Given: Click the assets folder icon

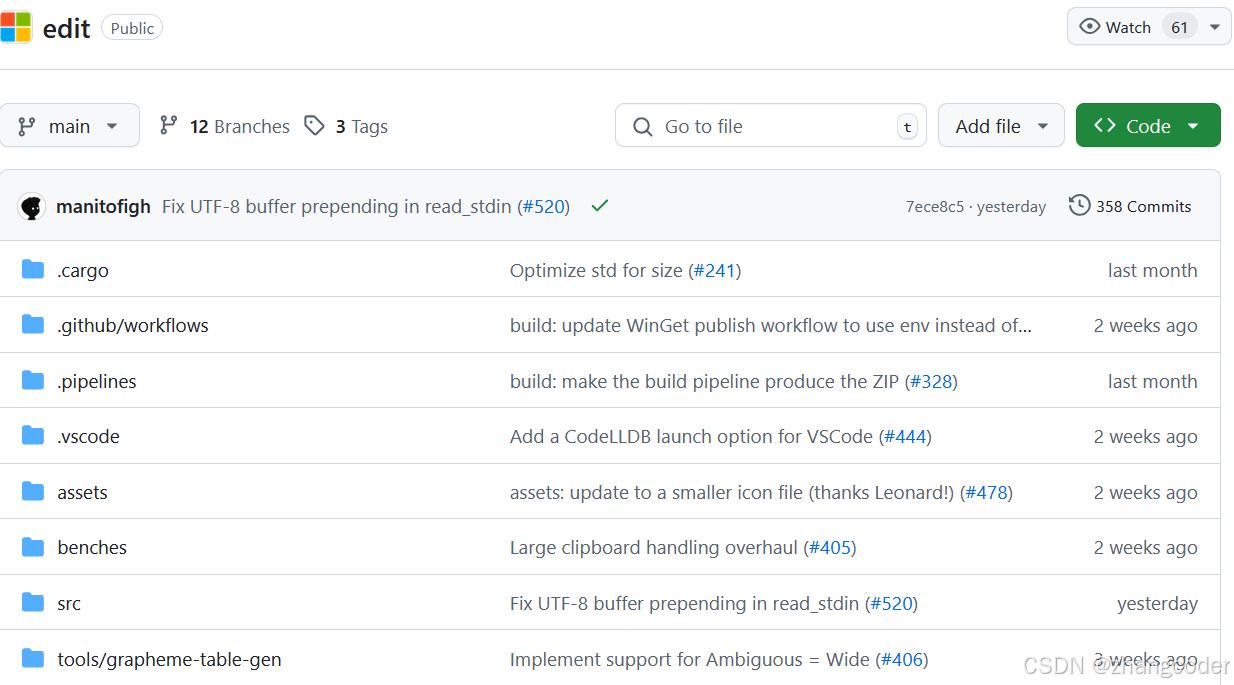Looking at the screenshot, I should click(33, 492).
